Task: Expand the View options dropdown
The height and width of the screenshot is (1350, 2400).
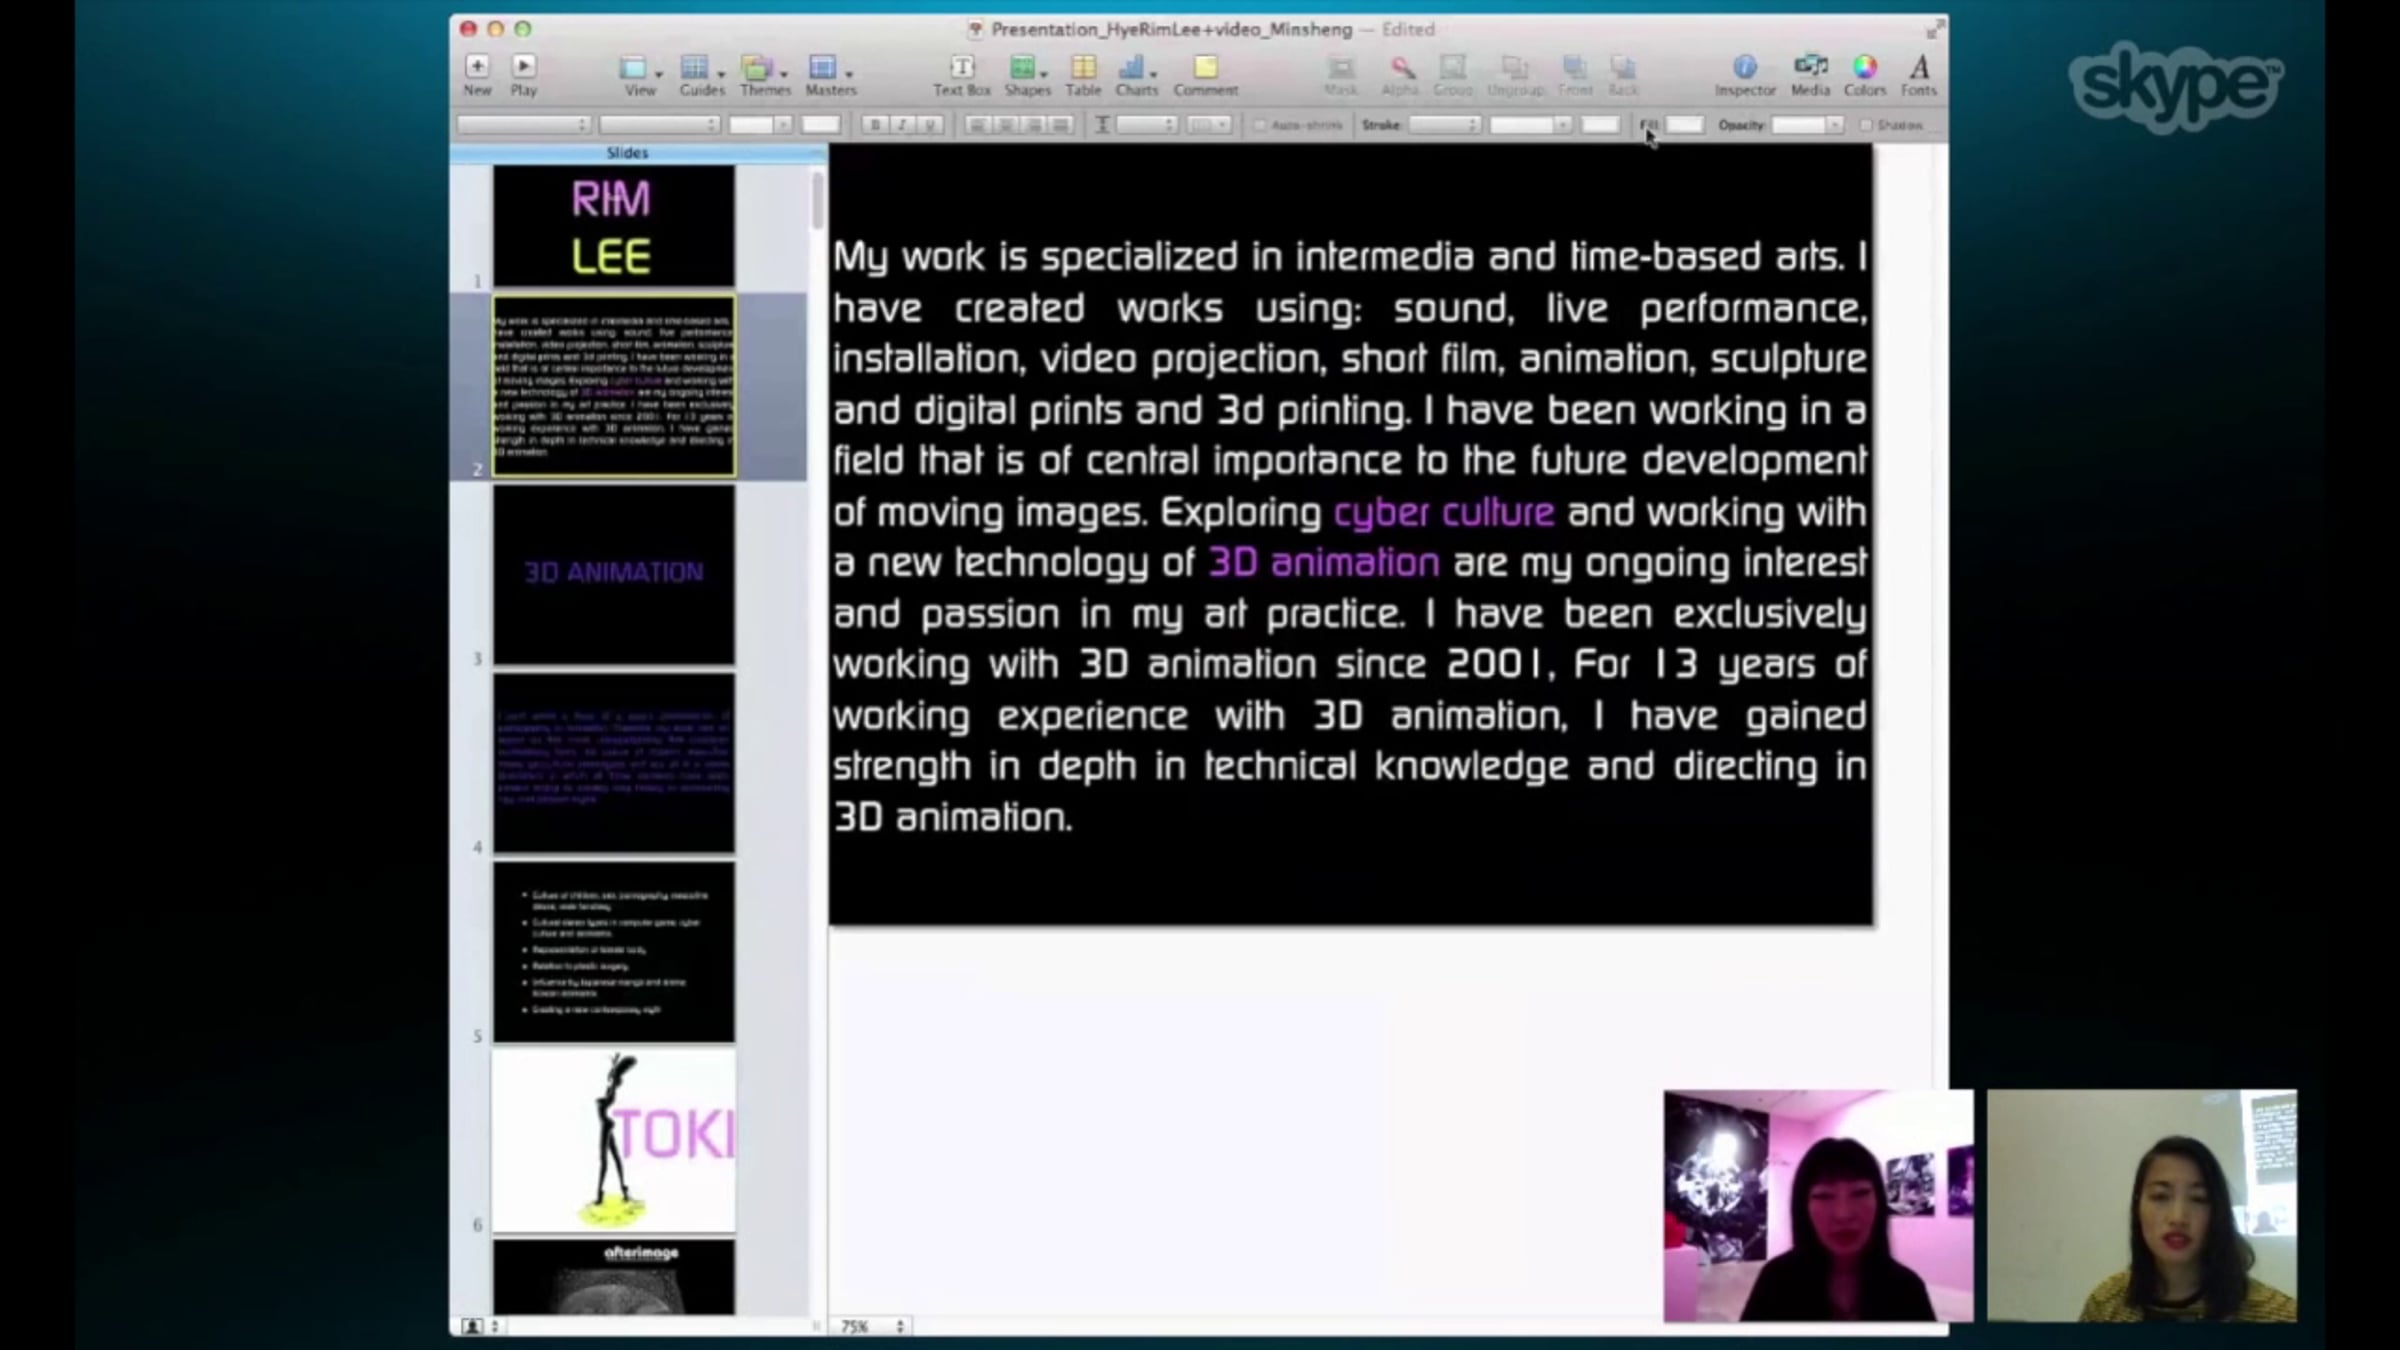Action: click(x=640, y=68)
